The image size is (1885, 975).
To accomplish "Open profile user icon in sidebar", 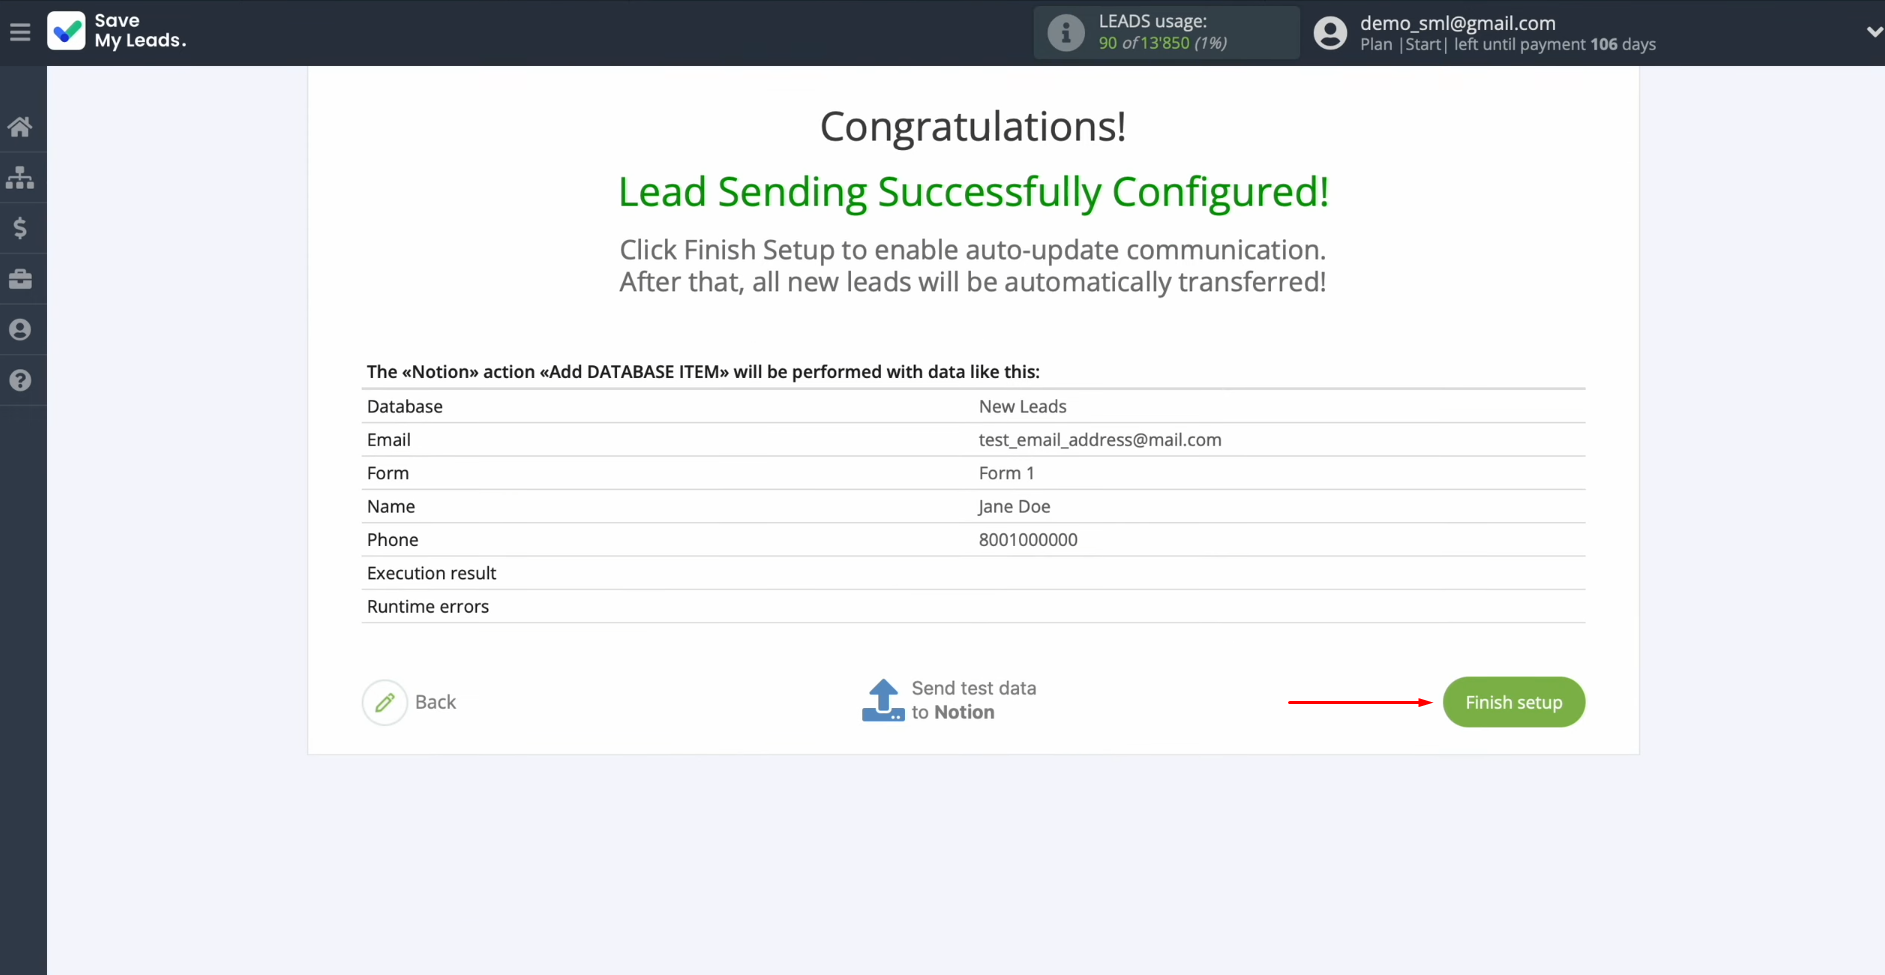I will pyautogui.click(x=20, y=330).
